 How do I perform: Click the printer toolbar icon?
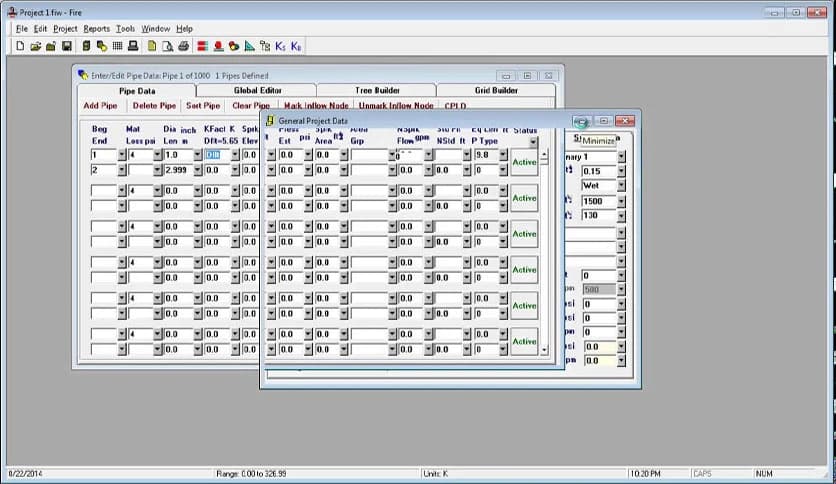point(183,46)
